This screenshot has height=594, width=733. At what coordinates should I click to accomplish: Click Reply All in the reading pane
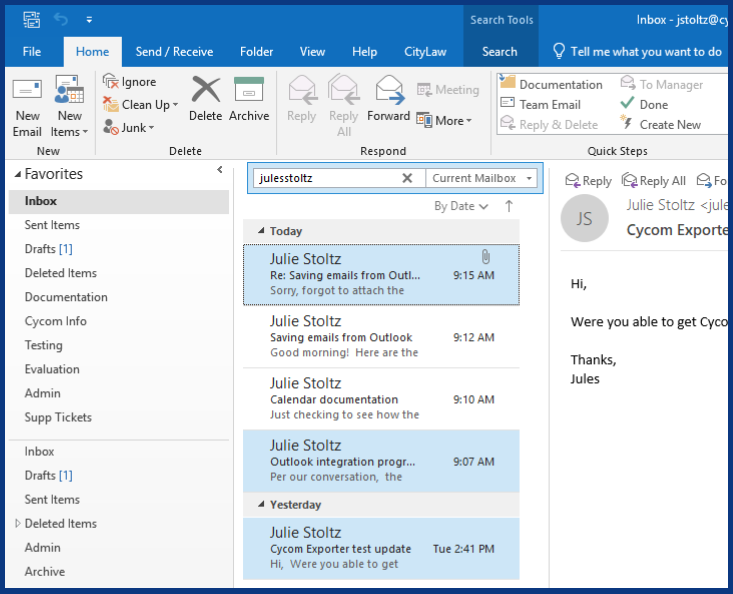(654, 180)
